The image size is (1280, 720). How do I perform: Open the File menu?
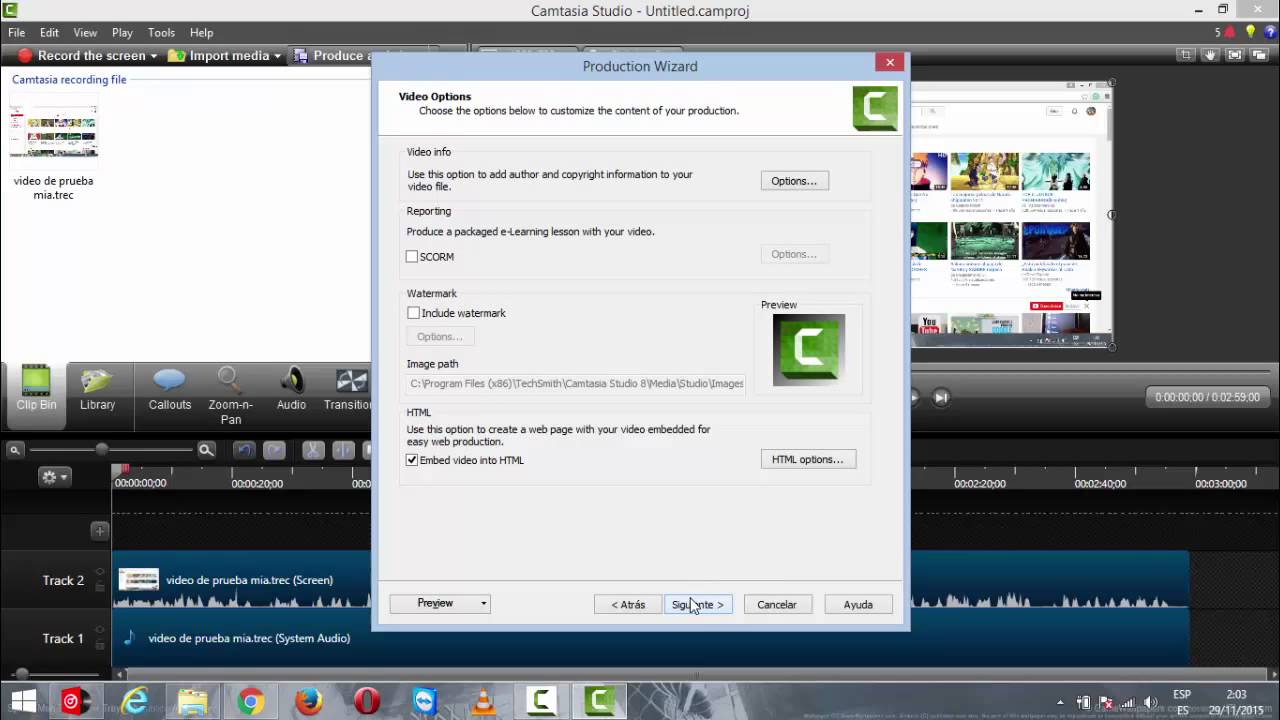click(x=17, y=33)
